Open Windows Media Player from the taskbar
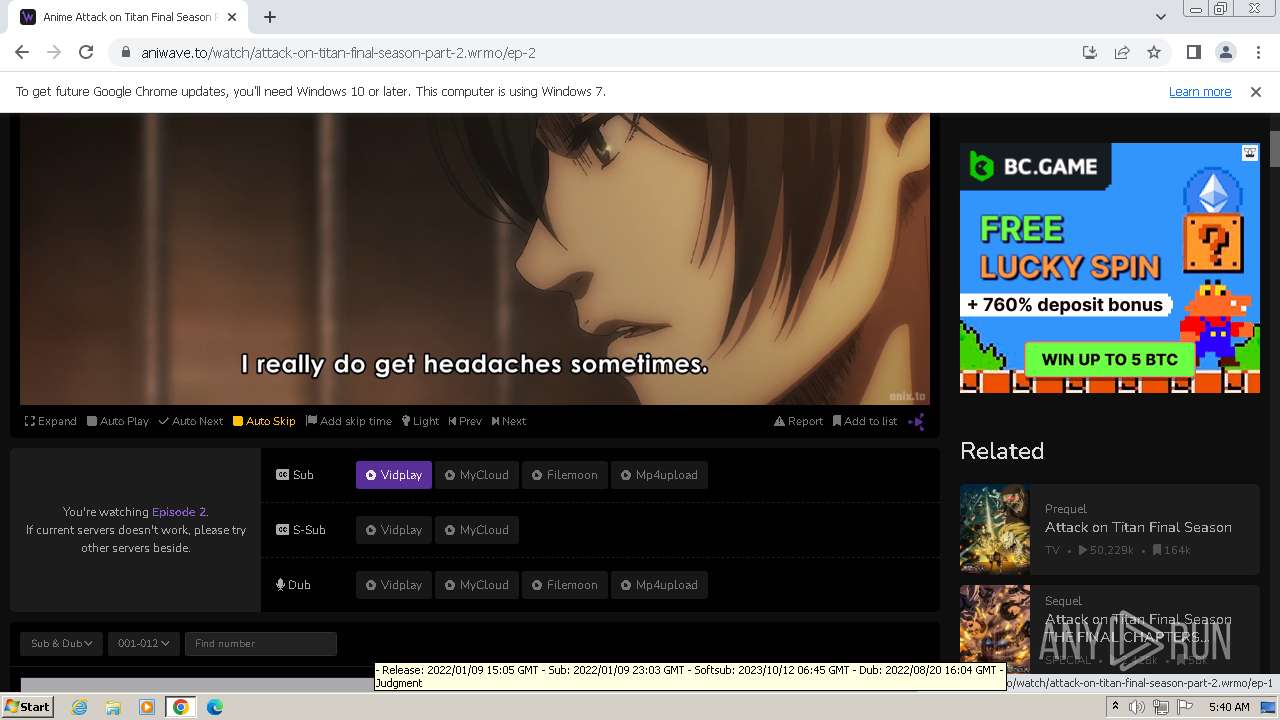Image resolution: width=1280 pixels, height=720 pixels. [x=147, y=707]
